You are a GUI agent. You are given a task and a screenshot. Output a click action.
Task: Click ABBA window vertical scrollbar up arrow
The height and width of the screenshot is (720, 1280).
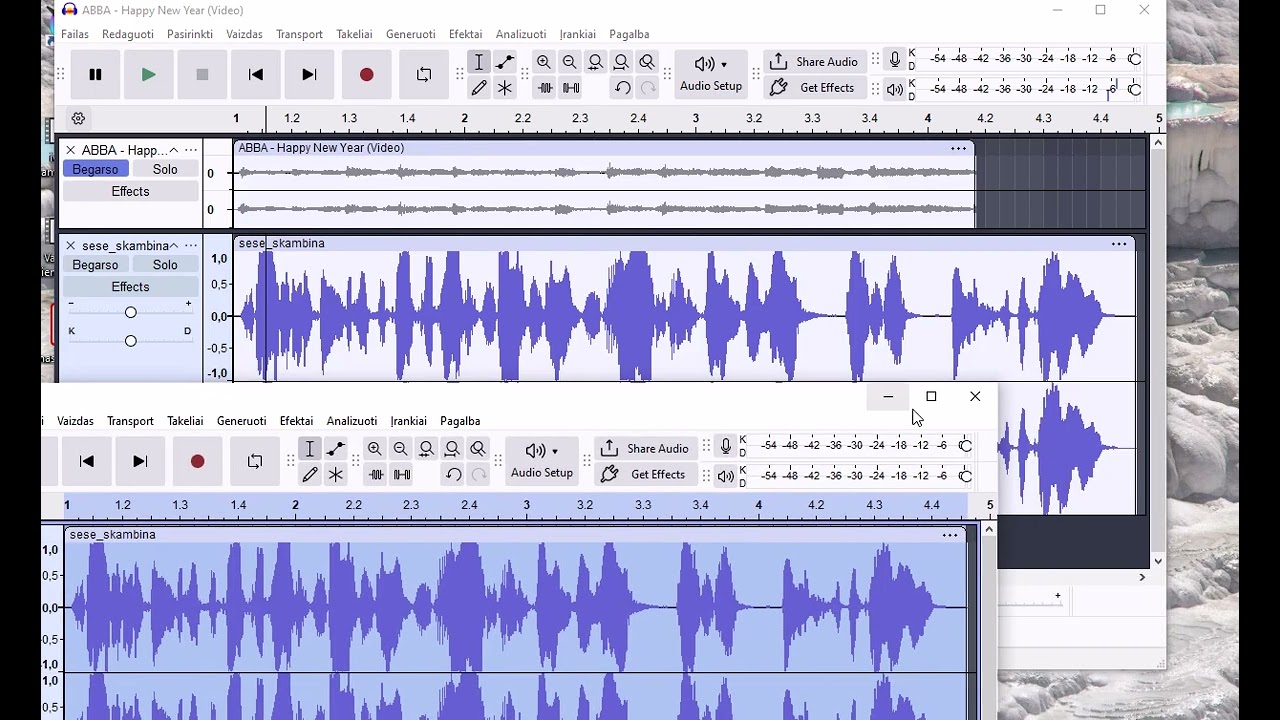pos(1158,143)
